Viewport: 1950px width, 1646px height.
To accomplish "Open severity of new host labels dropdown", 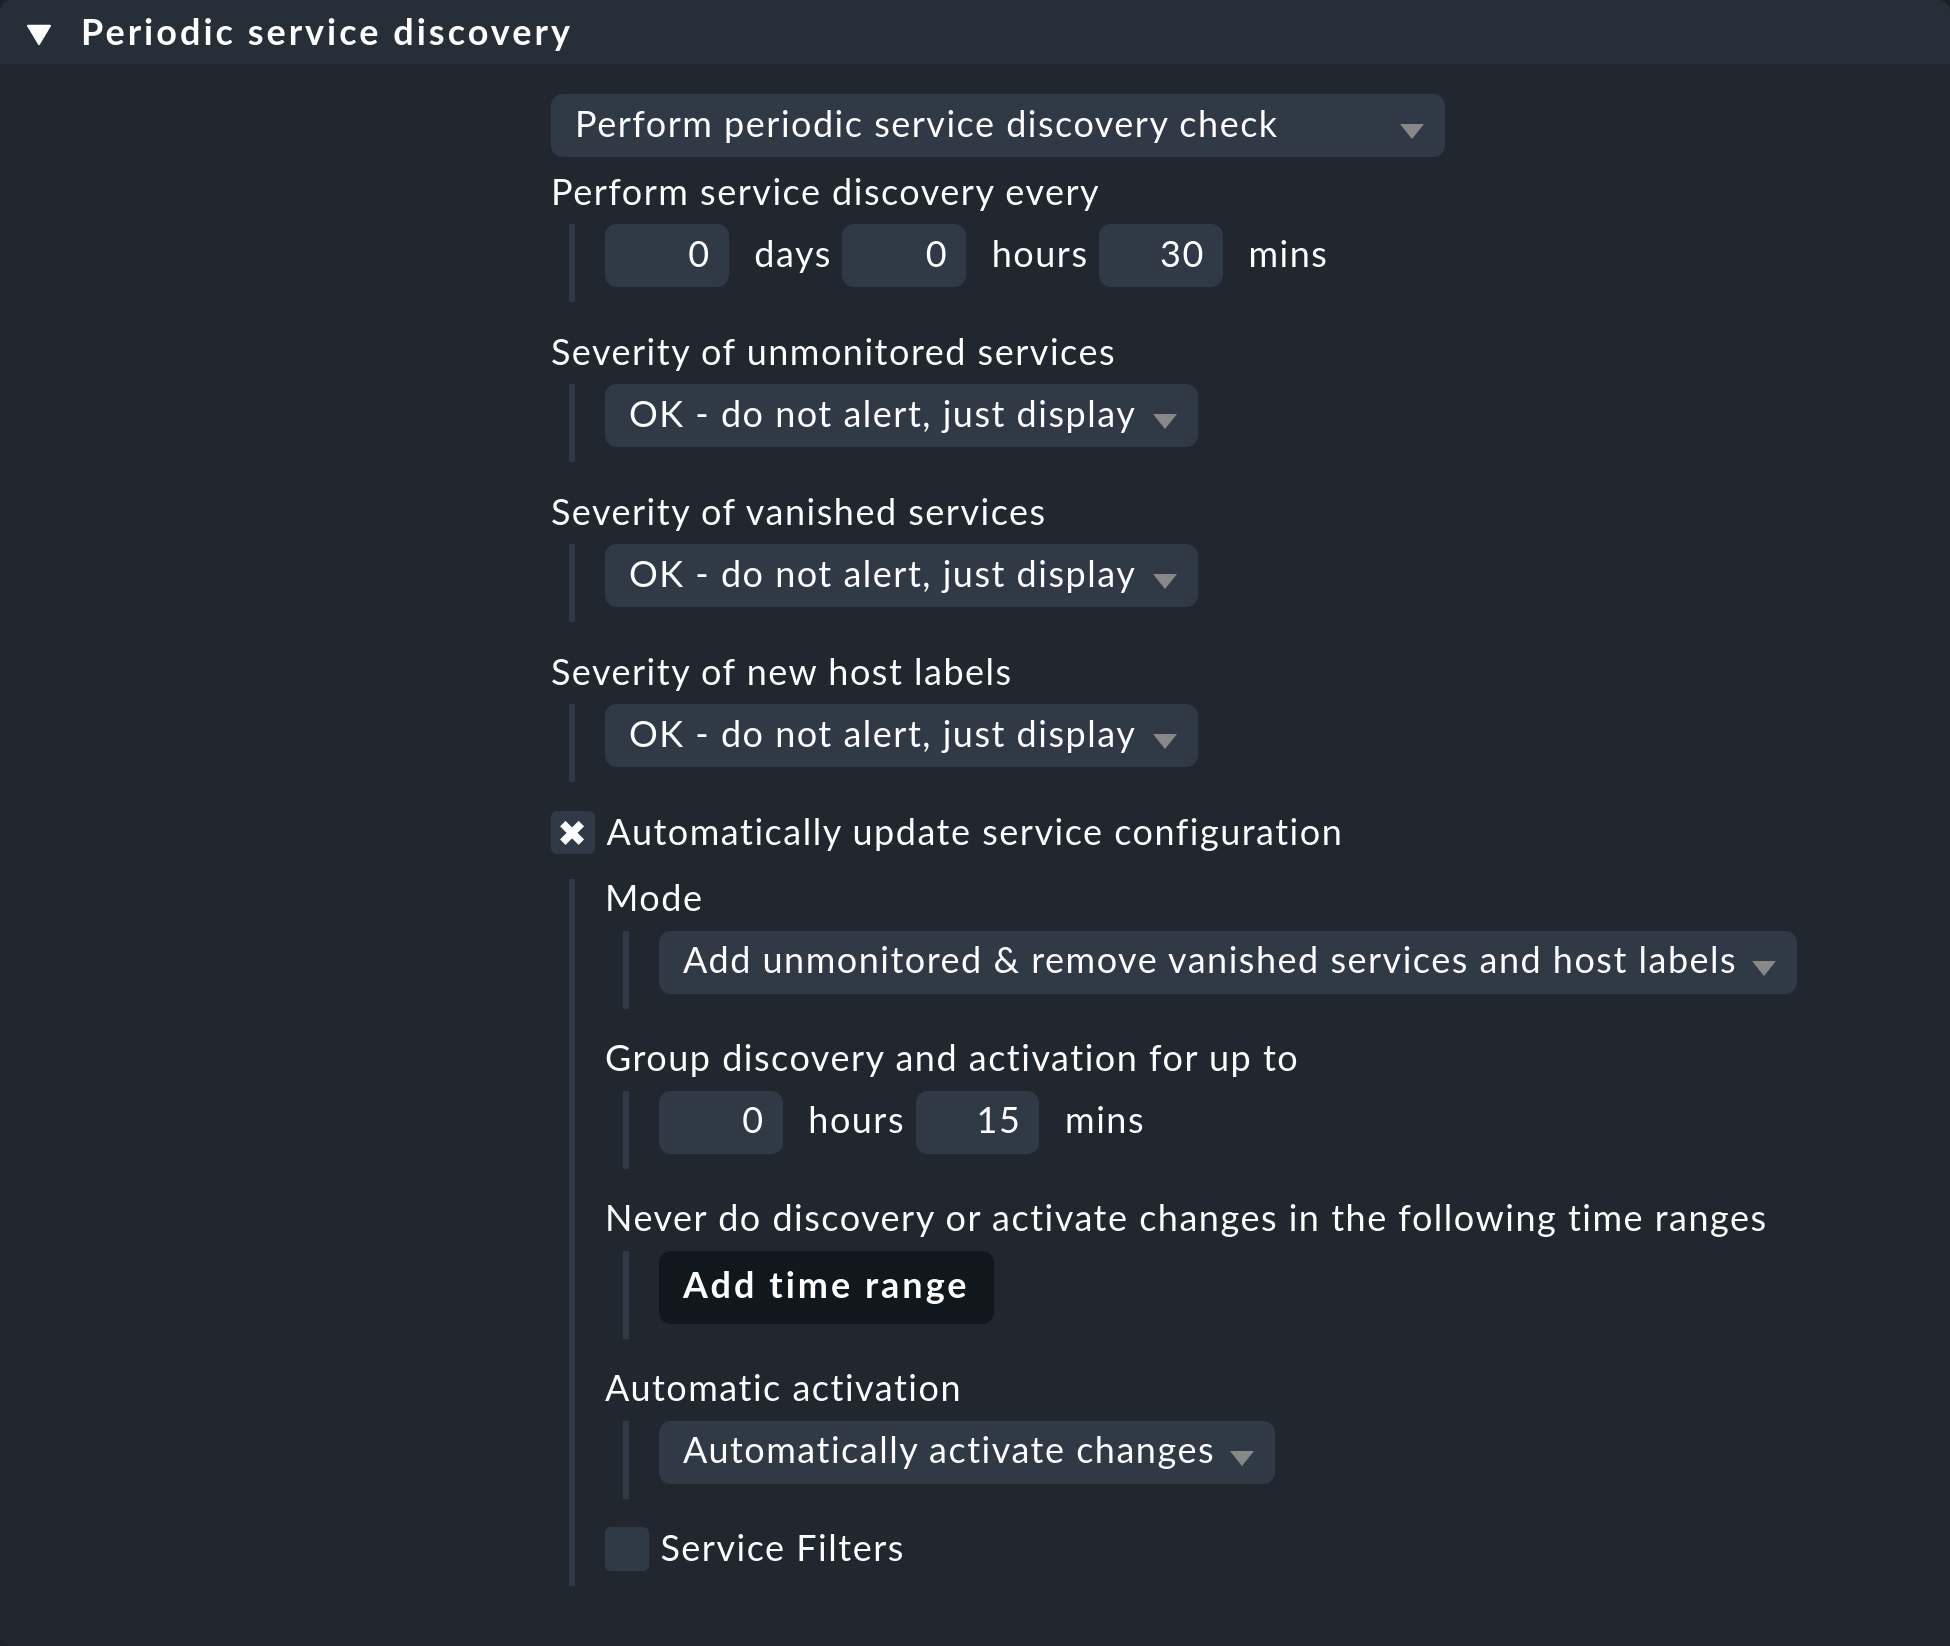I will 900,736.
